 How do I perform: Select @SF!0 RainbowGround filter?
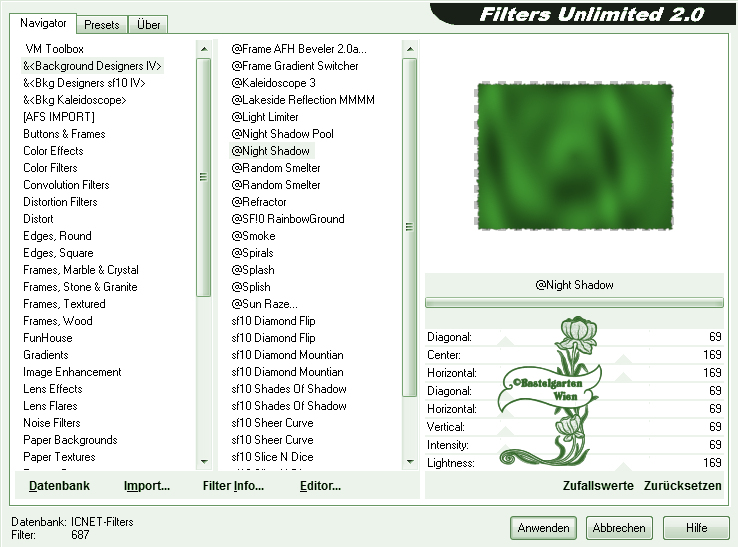coord(288,219)
